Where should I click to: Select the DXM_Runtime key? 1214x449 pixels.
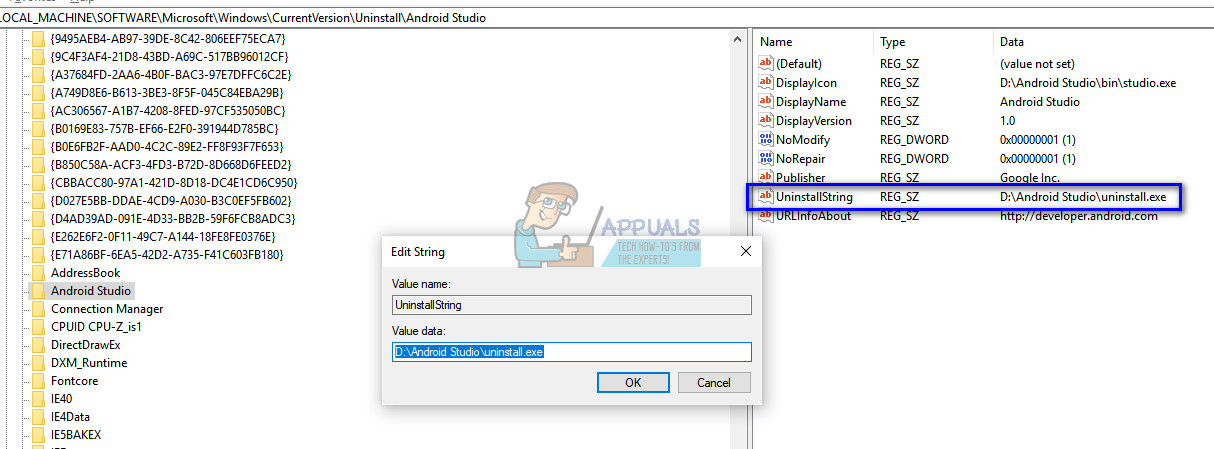click(89, 363)
